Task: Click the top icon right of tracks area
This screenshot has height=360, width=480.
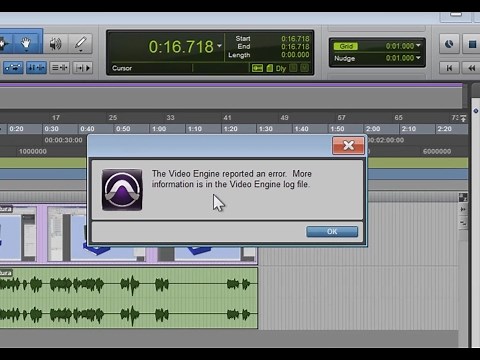Action: pyautogui.click(x=463, y=197)
